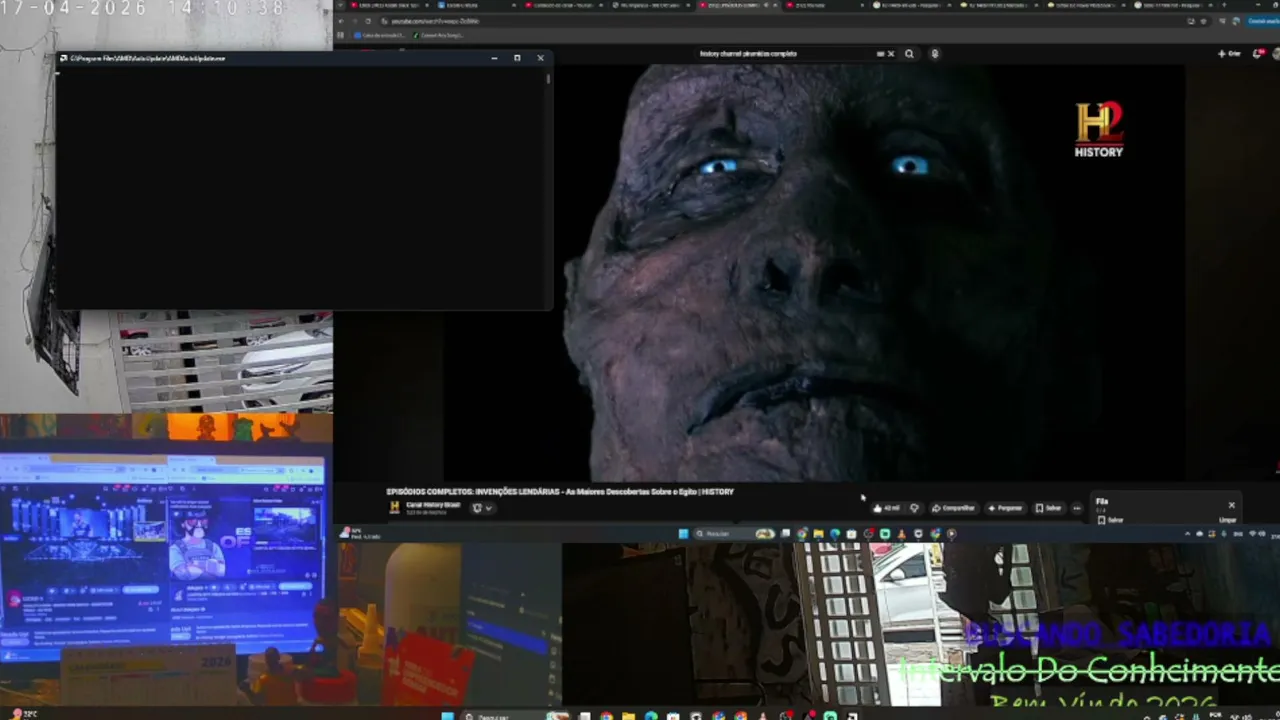The image size is (1280, 720).
Task: Open the Canal History Brasil channel link
Action: click(433, 505)
